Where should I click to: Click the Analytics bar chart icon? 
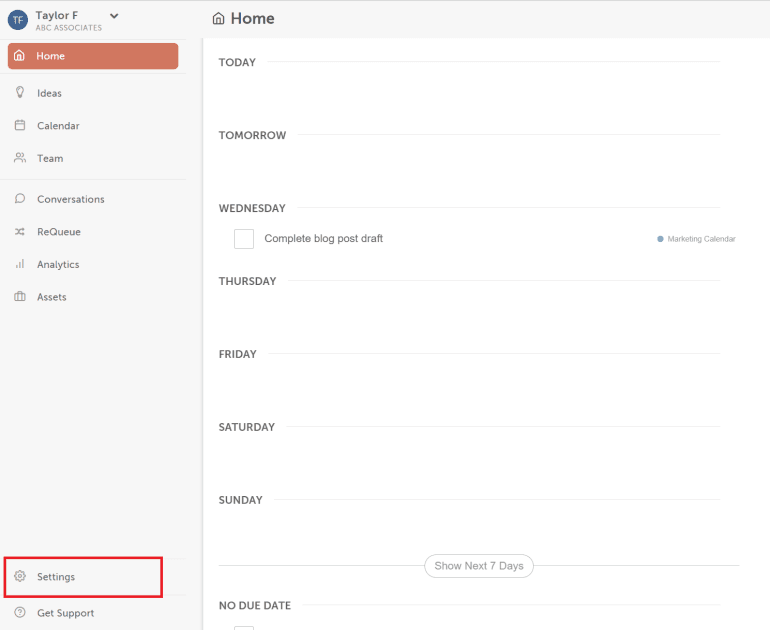click(20, 264)
